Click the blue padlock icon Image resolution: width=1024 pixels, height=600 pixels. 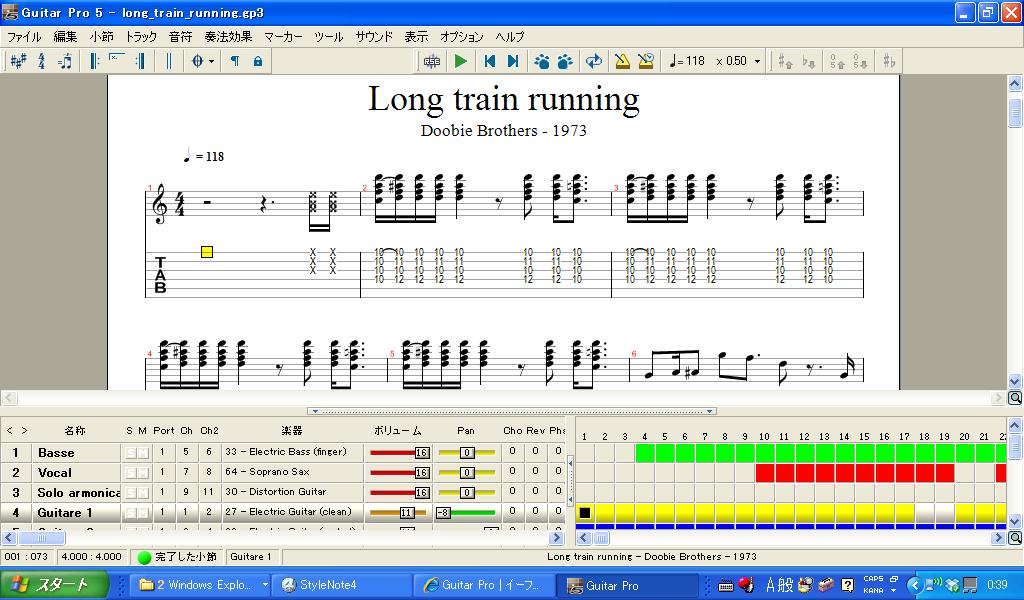pos(258,61)
